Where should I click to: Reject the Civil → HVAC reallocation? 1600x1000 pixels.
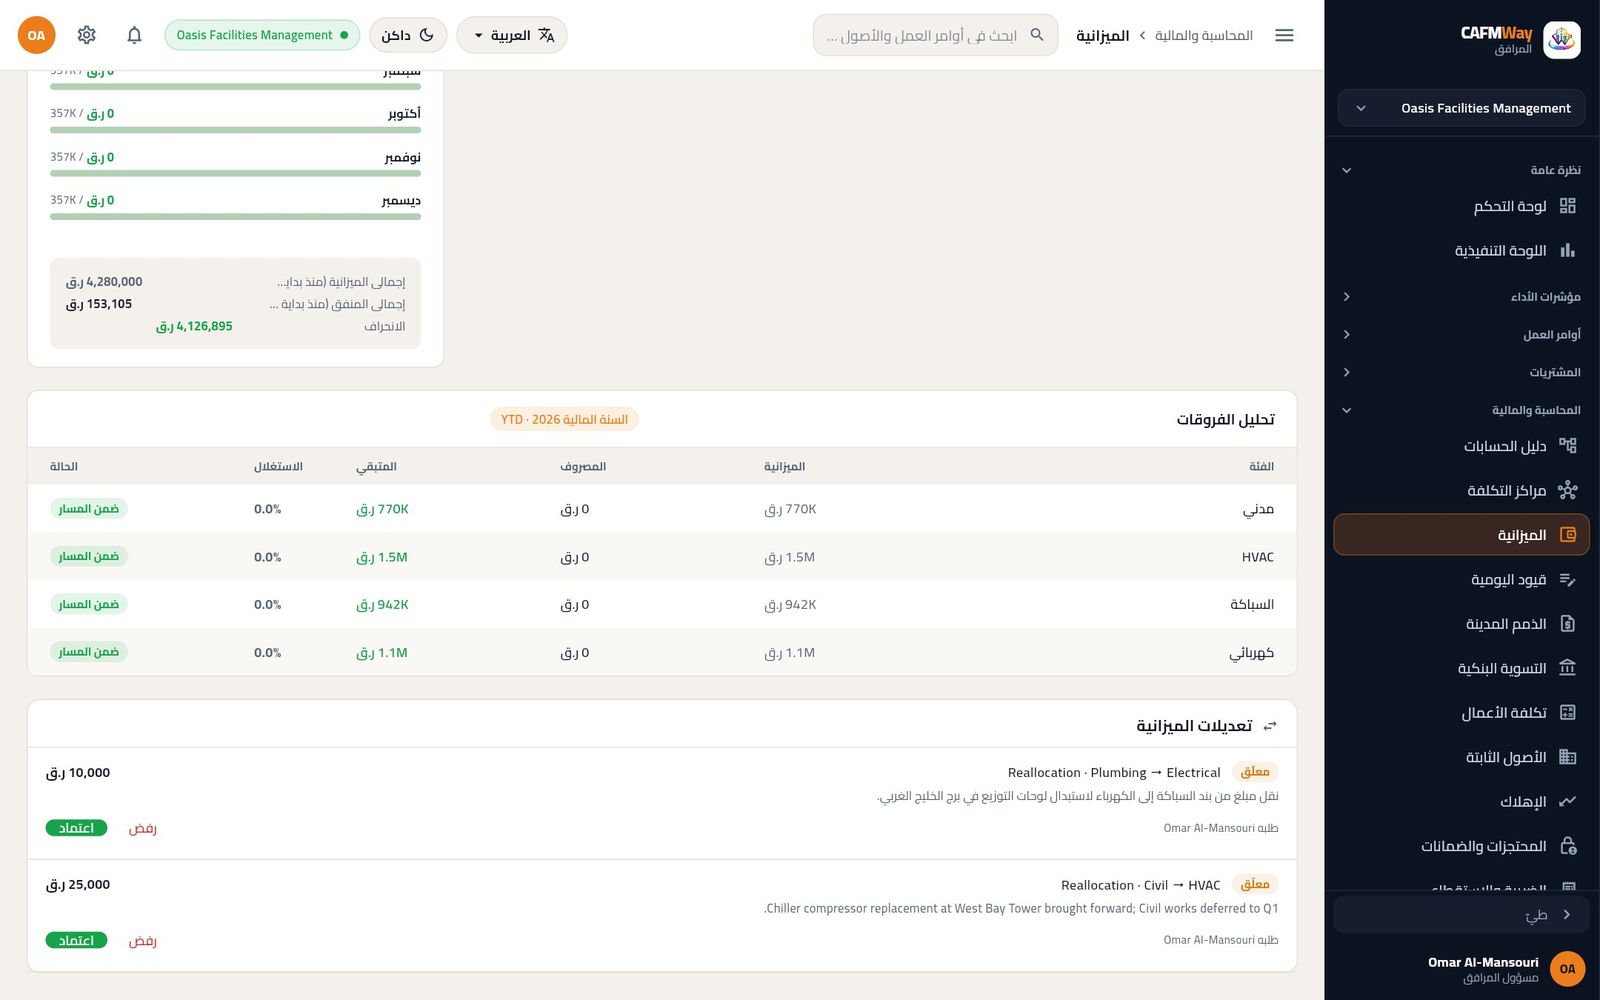[143, 940]
